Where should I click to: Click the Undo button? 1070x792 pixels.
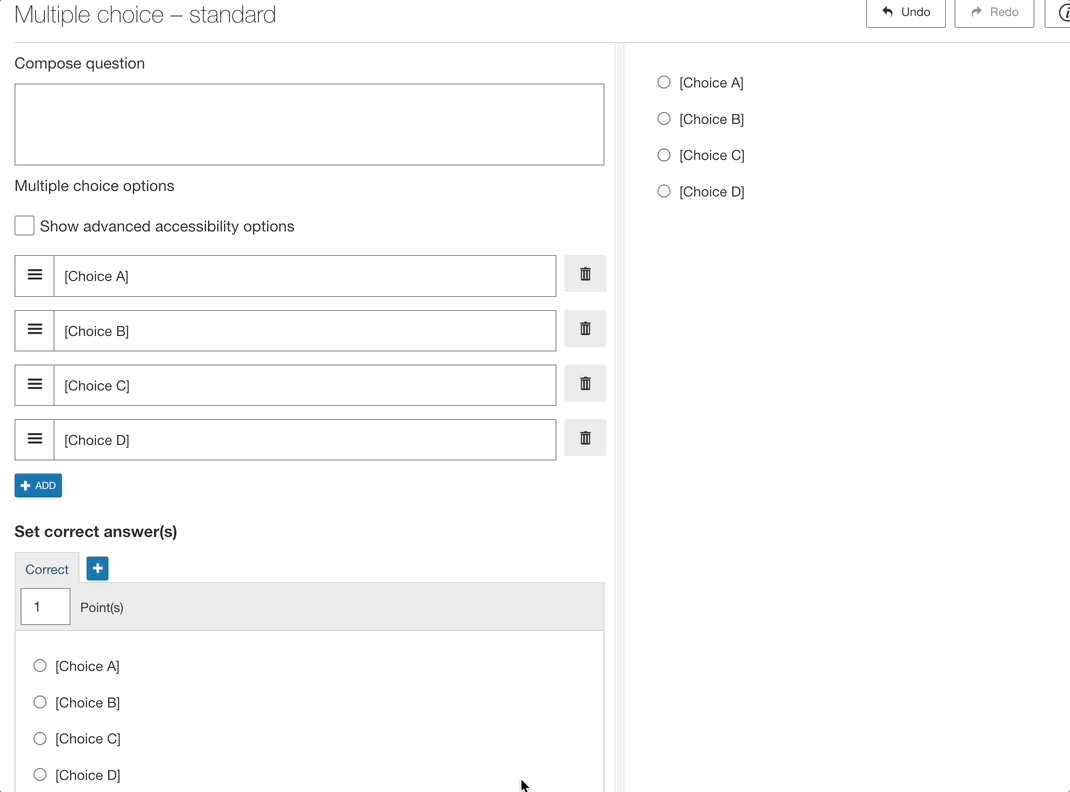905,12
